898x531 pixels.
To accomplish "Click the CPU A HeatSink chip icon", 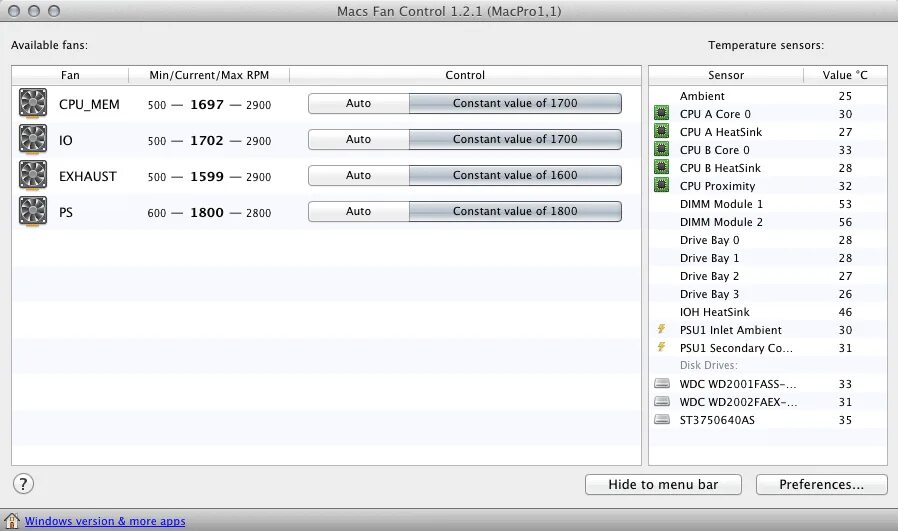I will point(661,131).
